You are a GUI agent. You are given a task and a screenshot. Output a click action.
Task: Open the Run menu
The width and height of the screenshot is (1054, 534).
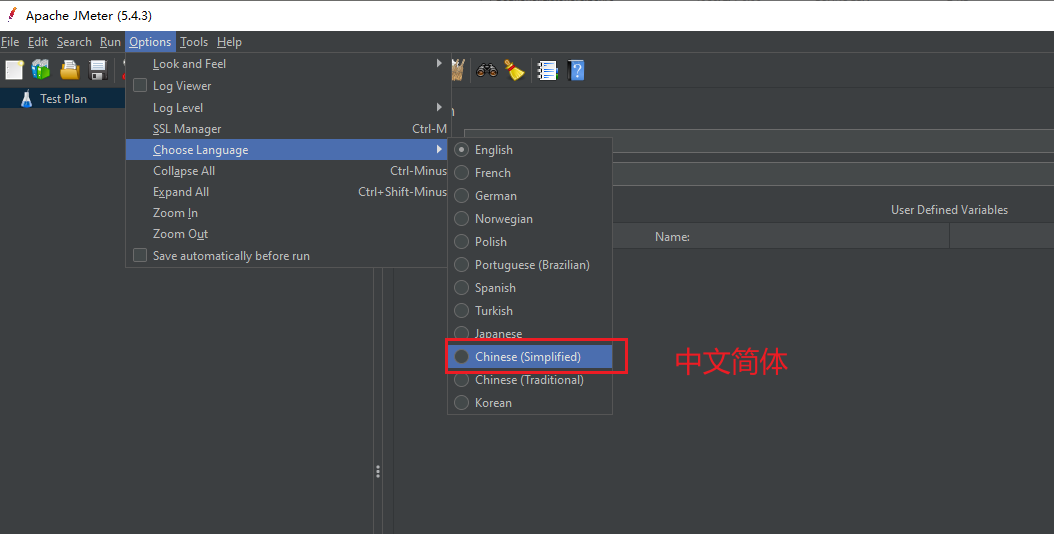click(x=110, y=42)
